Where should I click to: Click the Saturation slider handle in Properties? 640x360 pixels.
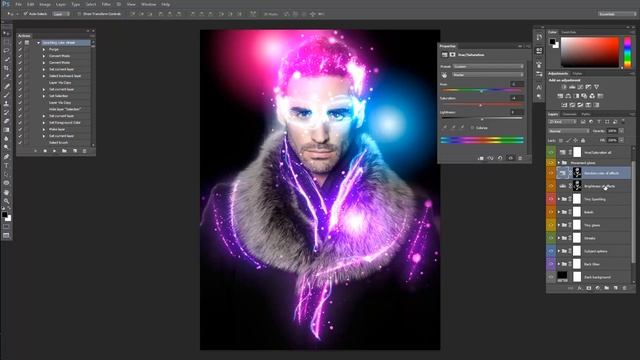point(481,105)
